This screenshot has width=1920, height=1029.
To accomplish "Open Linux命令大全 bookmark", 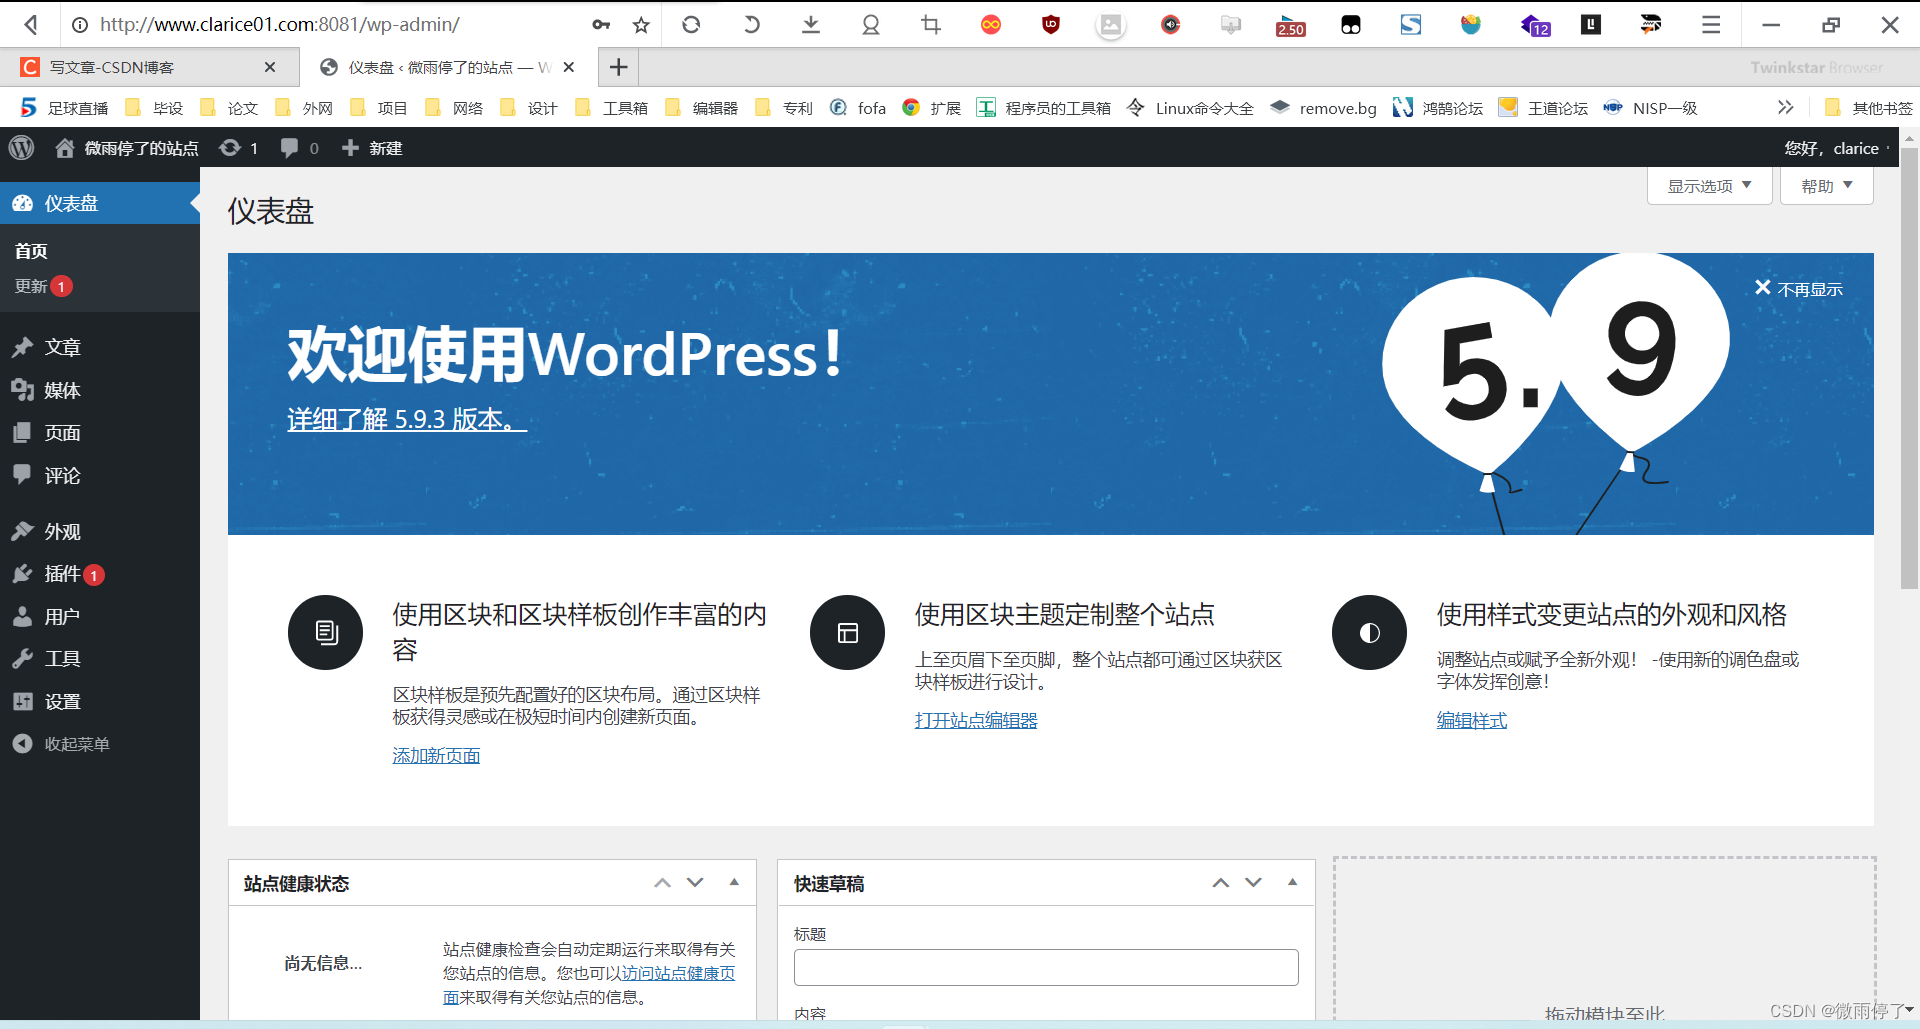I will point(1190,108).
